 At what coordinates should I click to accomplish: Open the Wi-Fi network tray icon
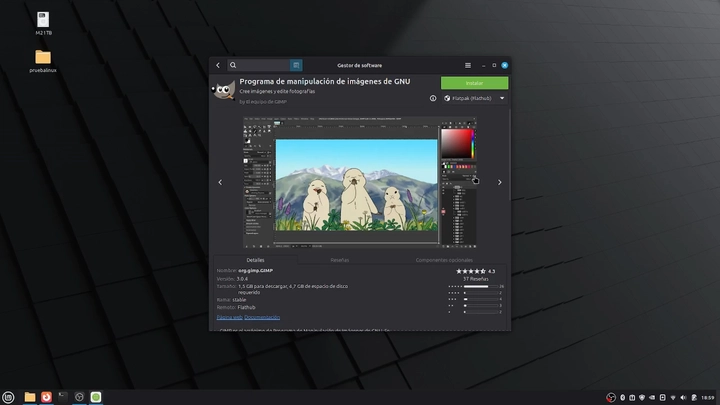click(673, 398)
